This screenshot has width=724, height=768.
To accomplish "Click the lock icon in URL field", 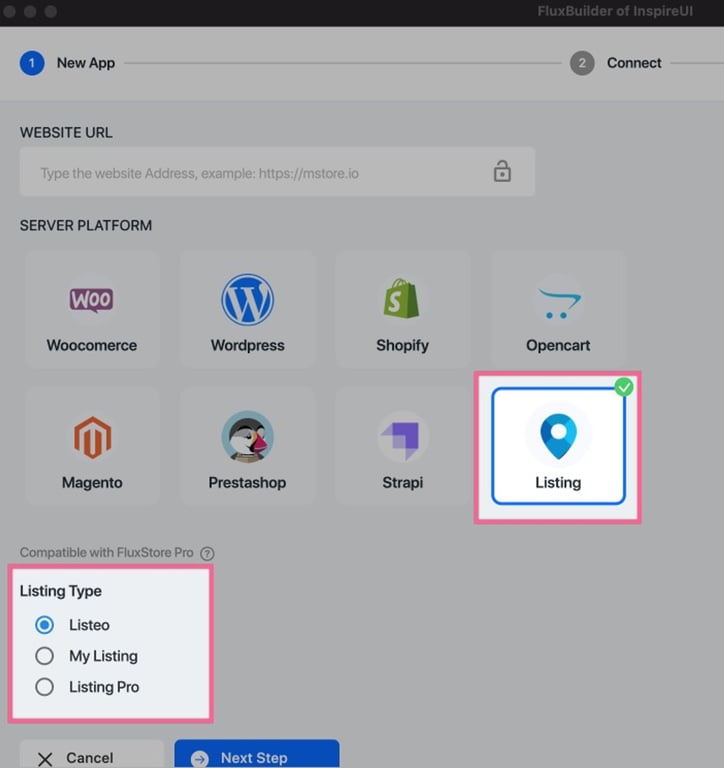I will [502, 171].
